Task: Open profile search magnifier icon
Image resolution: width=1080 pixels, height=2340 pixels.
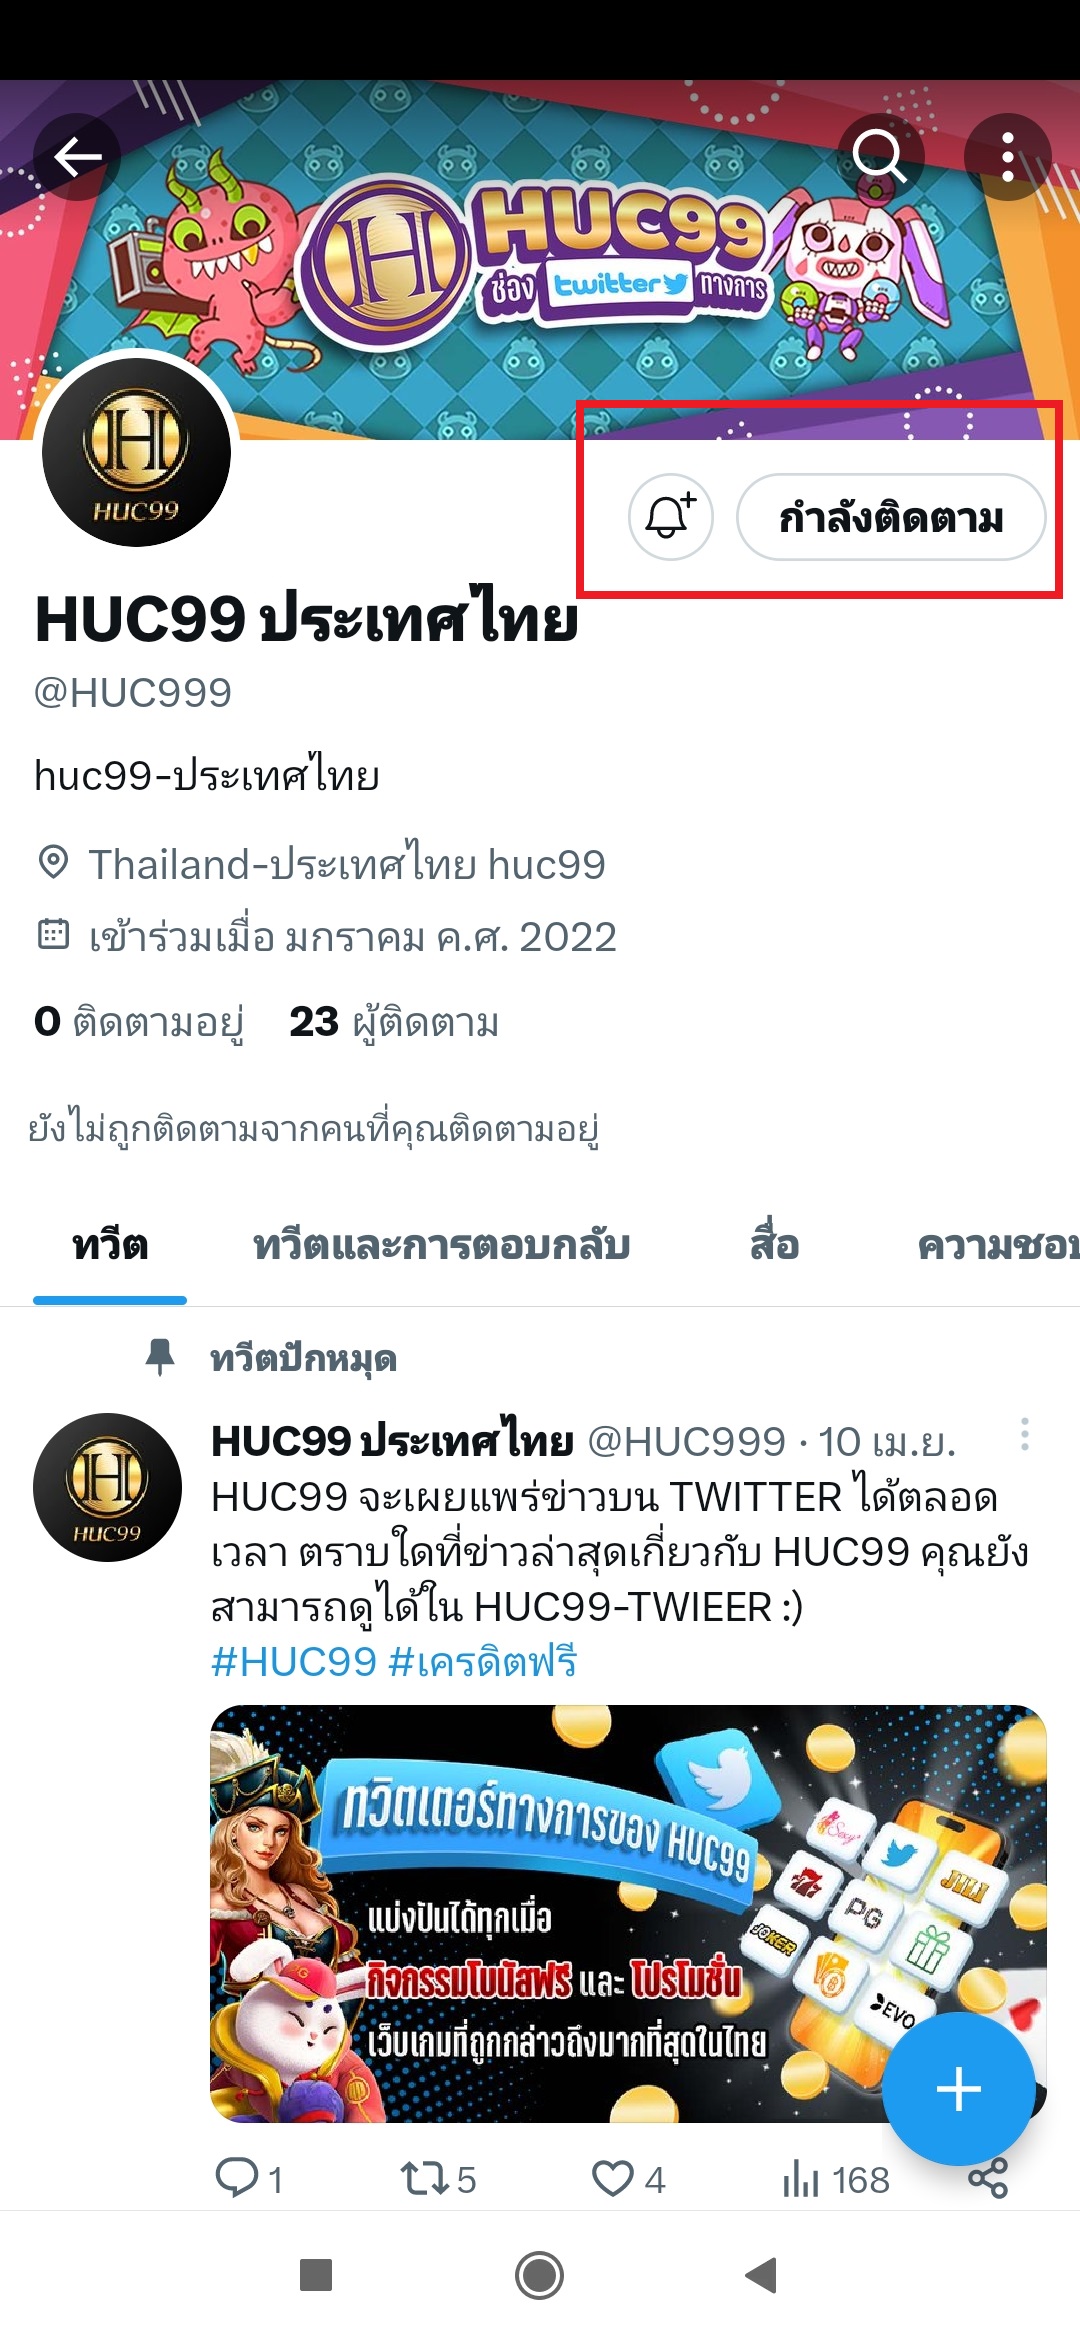Action: pos(880,157)
